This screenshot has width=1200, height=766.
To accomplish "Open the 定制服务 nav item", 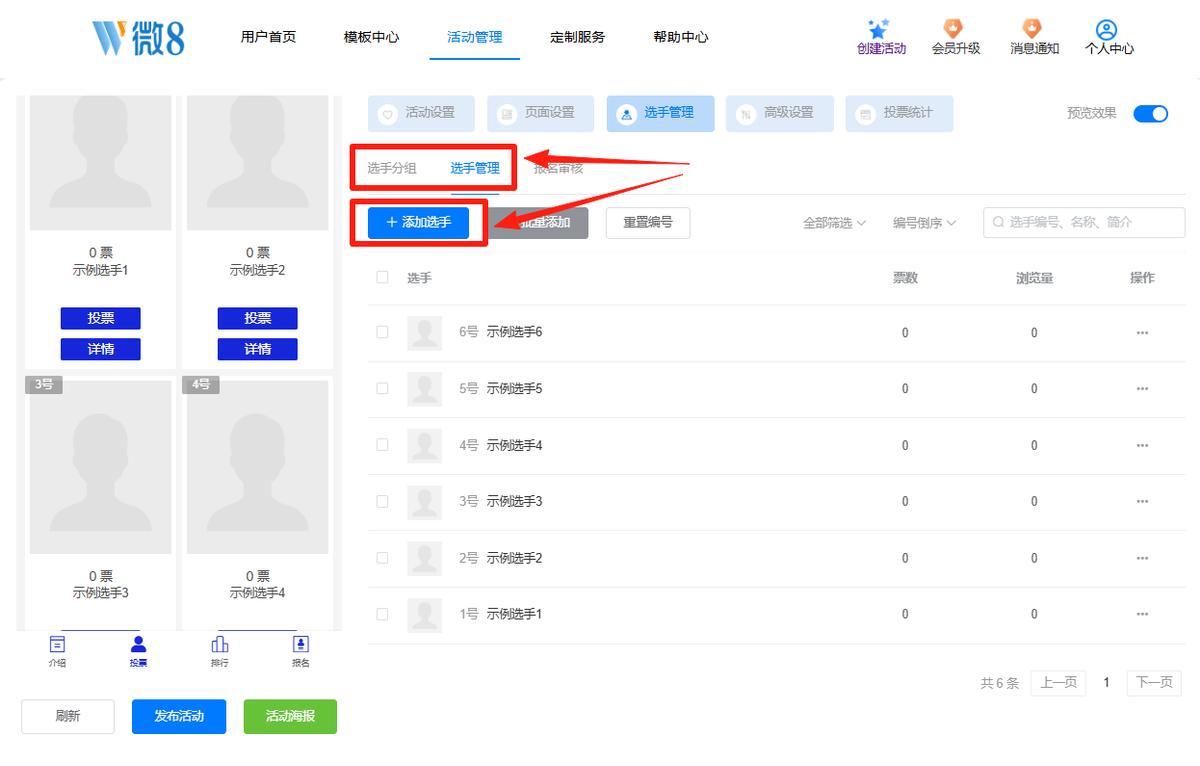I will point(578,37).
